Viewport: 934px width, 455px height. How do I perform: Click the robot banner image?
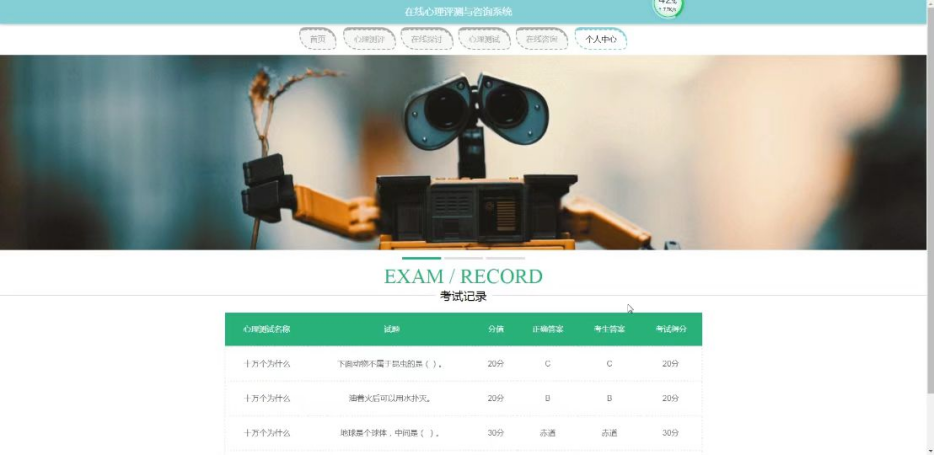coord(463,152)
